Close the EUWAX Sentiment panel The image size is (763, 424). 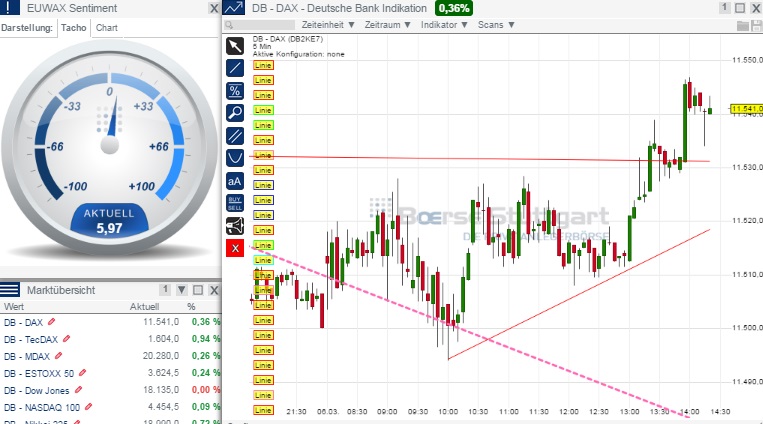pyautogui.click(x=214, y=8)
